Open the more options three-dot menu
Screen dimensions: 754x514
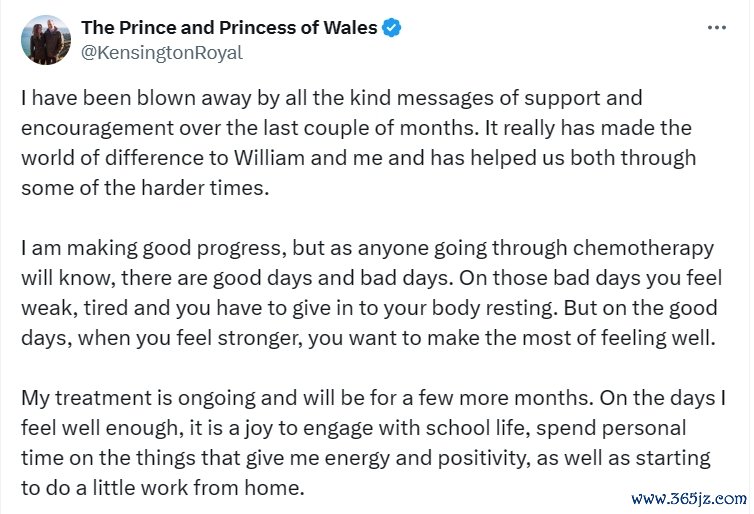coord(716,28)
